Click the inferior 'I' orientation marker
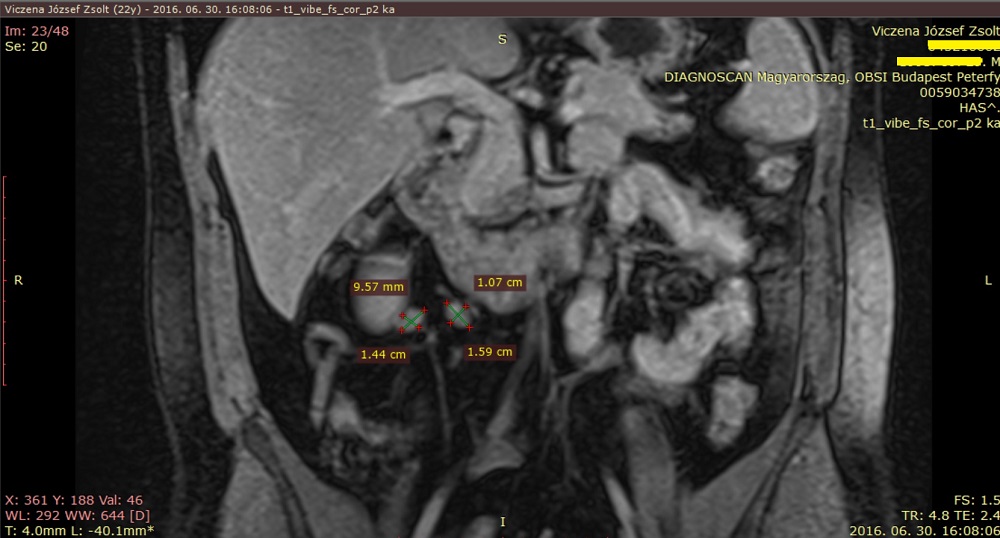The width and height of the screenshot is (1000, 538). [502, 522]
